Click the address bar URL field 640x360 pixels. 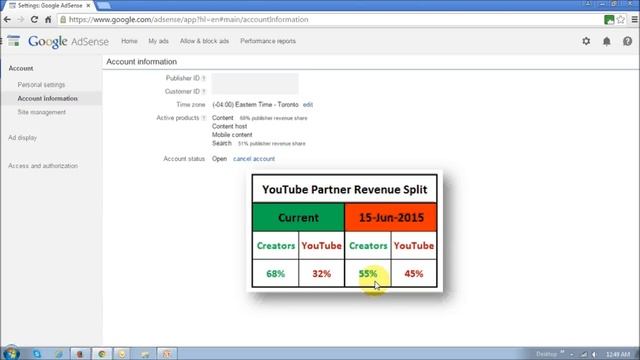(x=331, y=20)
